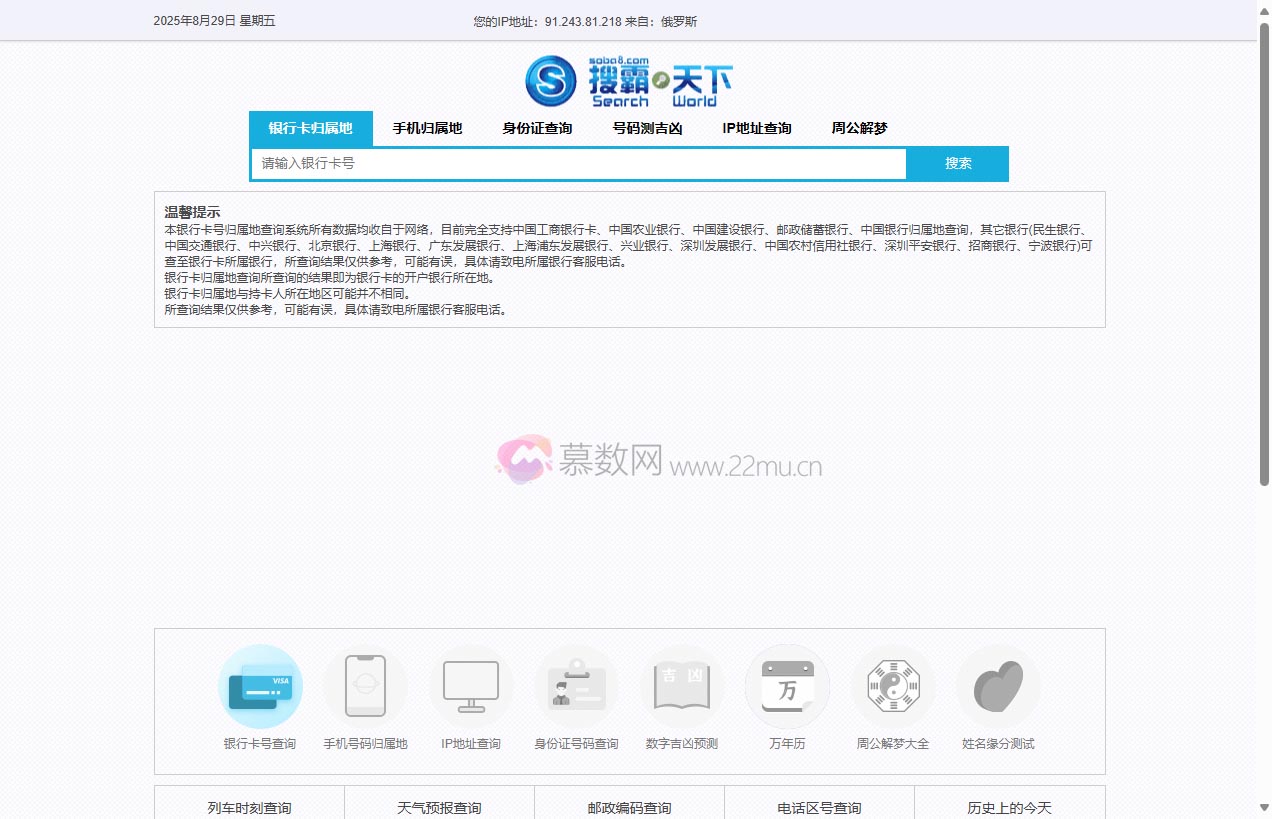Open the 历史上的今天 link
The width and height of the screenshot is (1272, 819).
tap(1009, 807)
